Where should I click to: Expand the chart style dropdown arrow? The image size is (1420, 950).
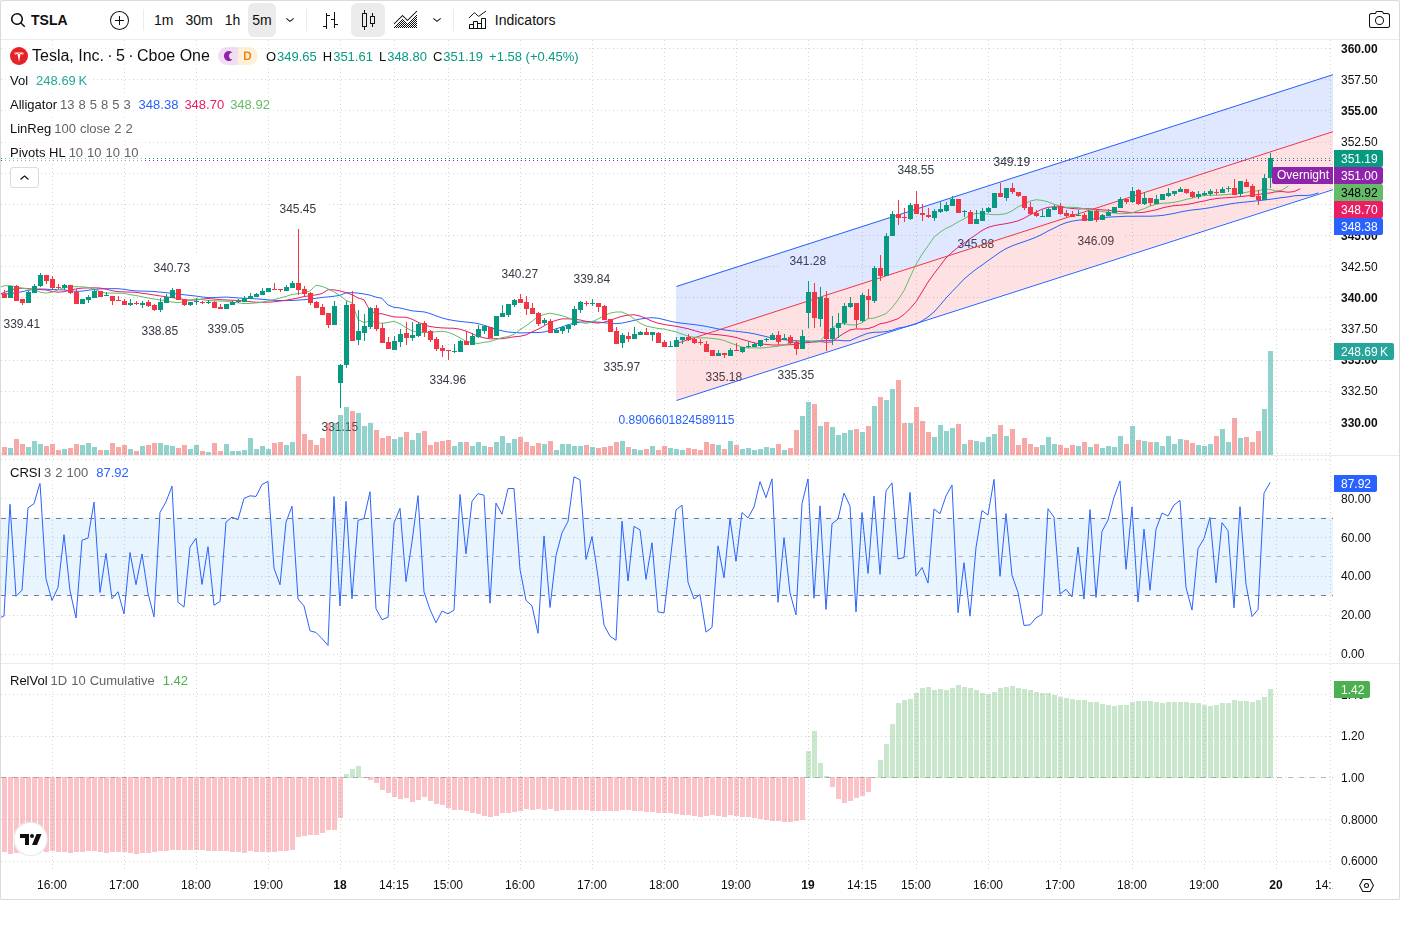coord(437,20)
